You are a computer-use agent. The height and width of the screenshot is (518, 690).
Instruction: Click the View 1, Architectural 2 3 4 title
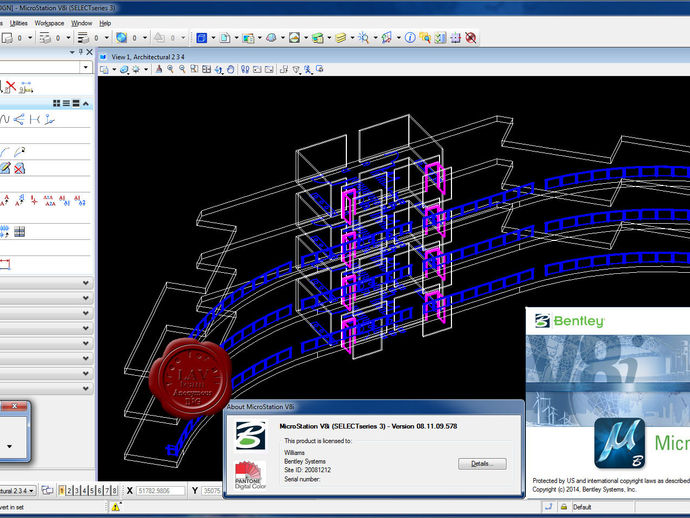(148, 57)
